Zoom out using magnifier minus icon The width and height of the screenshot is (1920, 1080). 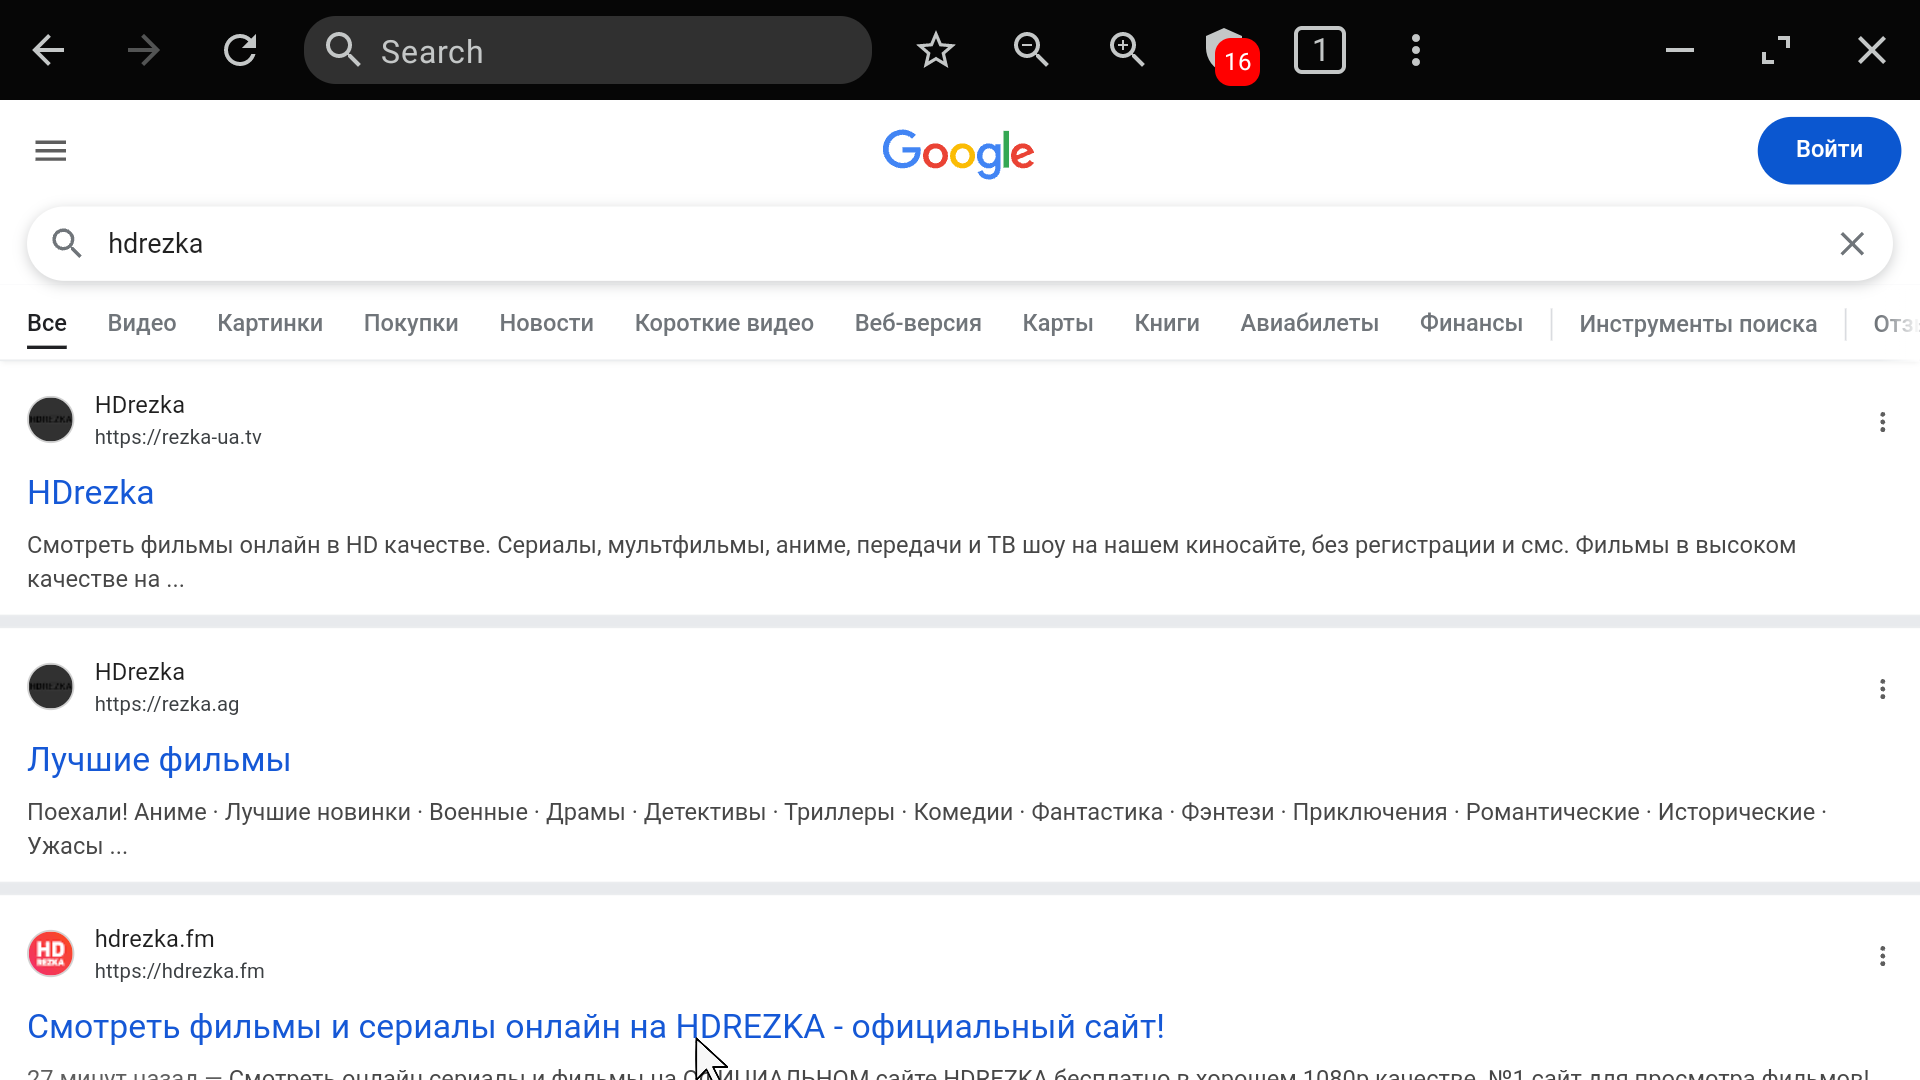[1031, 50]
